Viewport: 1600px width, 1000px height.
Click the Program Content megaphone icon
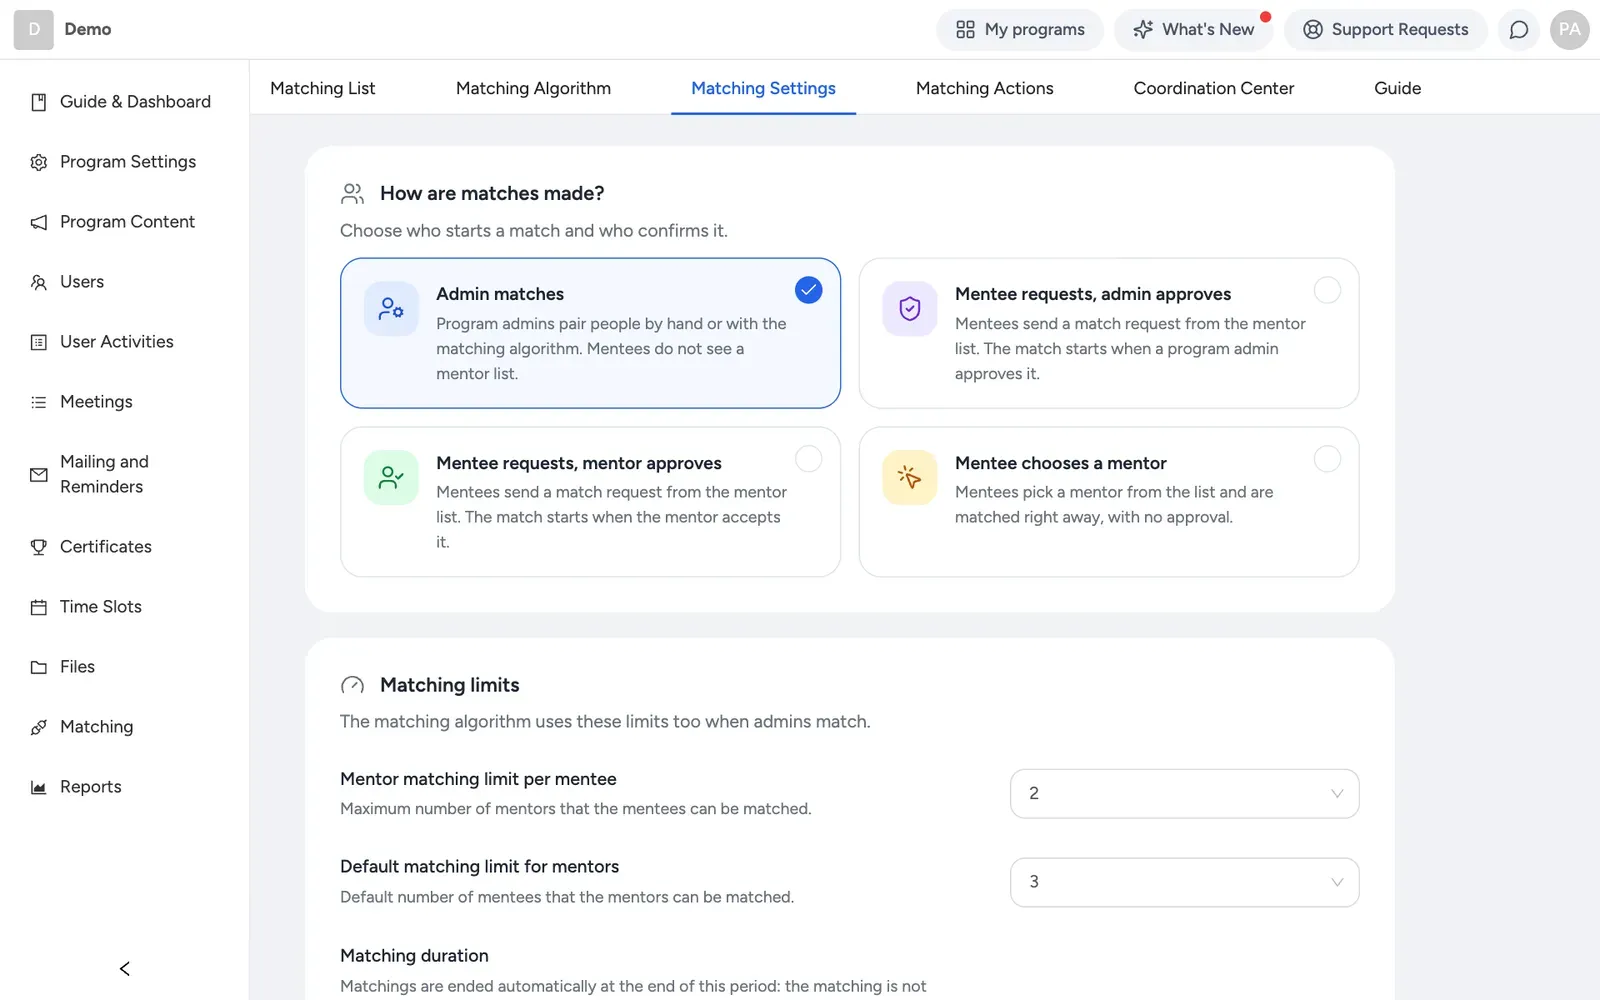[39, 222]
